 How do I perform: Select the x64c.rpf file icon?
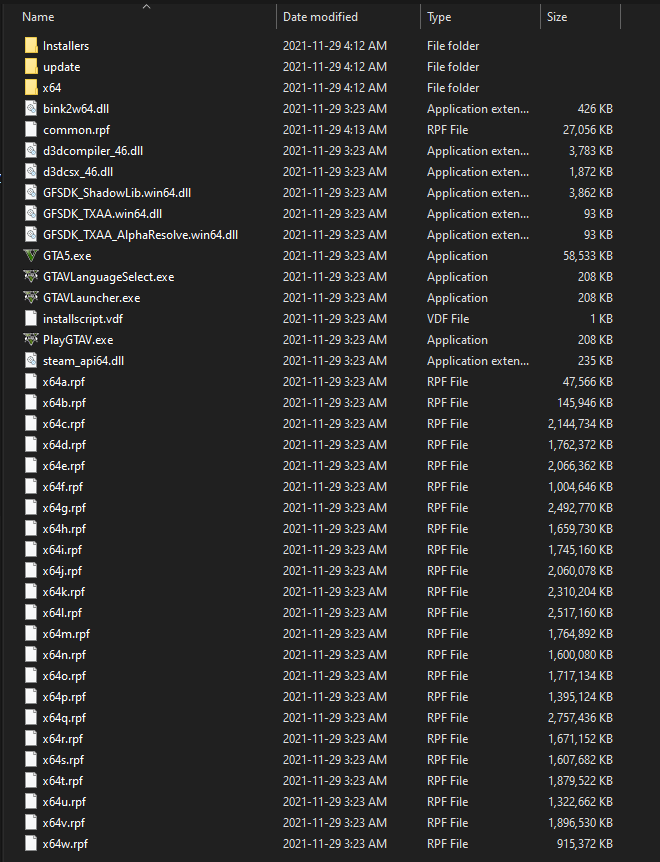(x=31, y=423)
